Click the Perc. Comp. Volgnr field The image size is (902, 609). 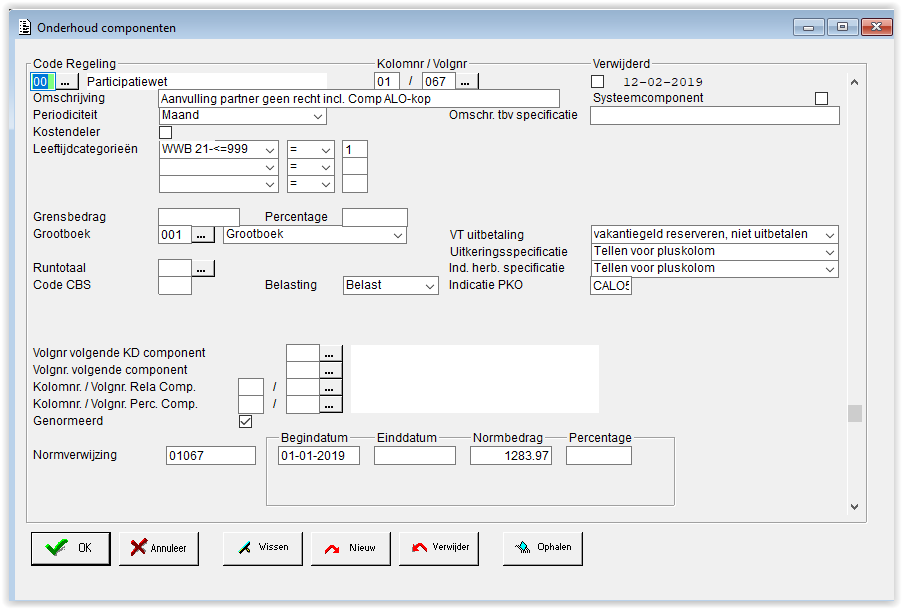click(x=303, y=404)
